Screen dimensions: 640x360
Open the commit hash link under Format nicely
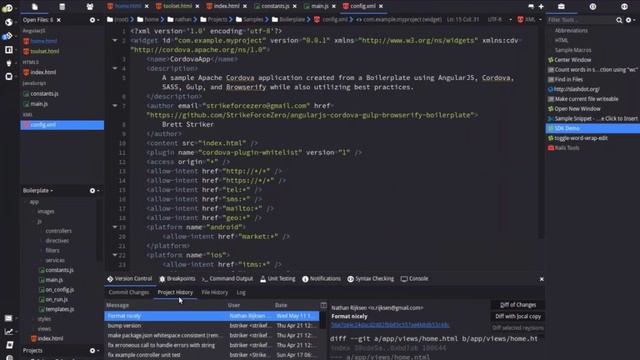click(x=390, y=325)
